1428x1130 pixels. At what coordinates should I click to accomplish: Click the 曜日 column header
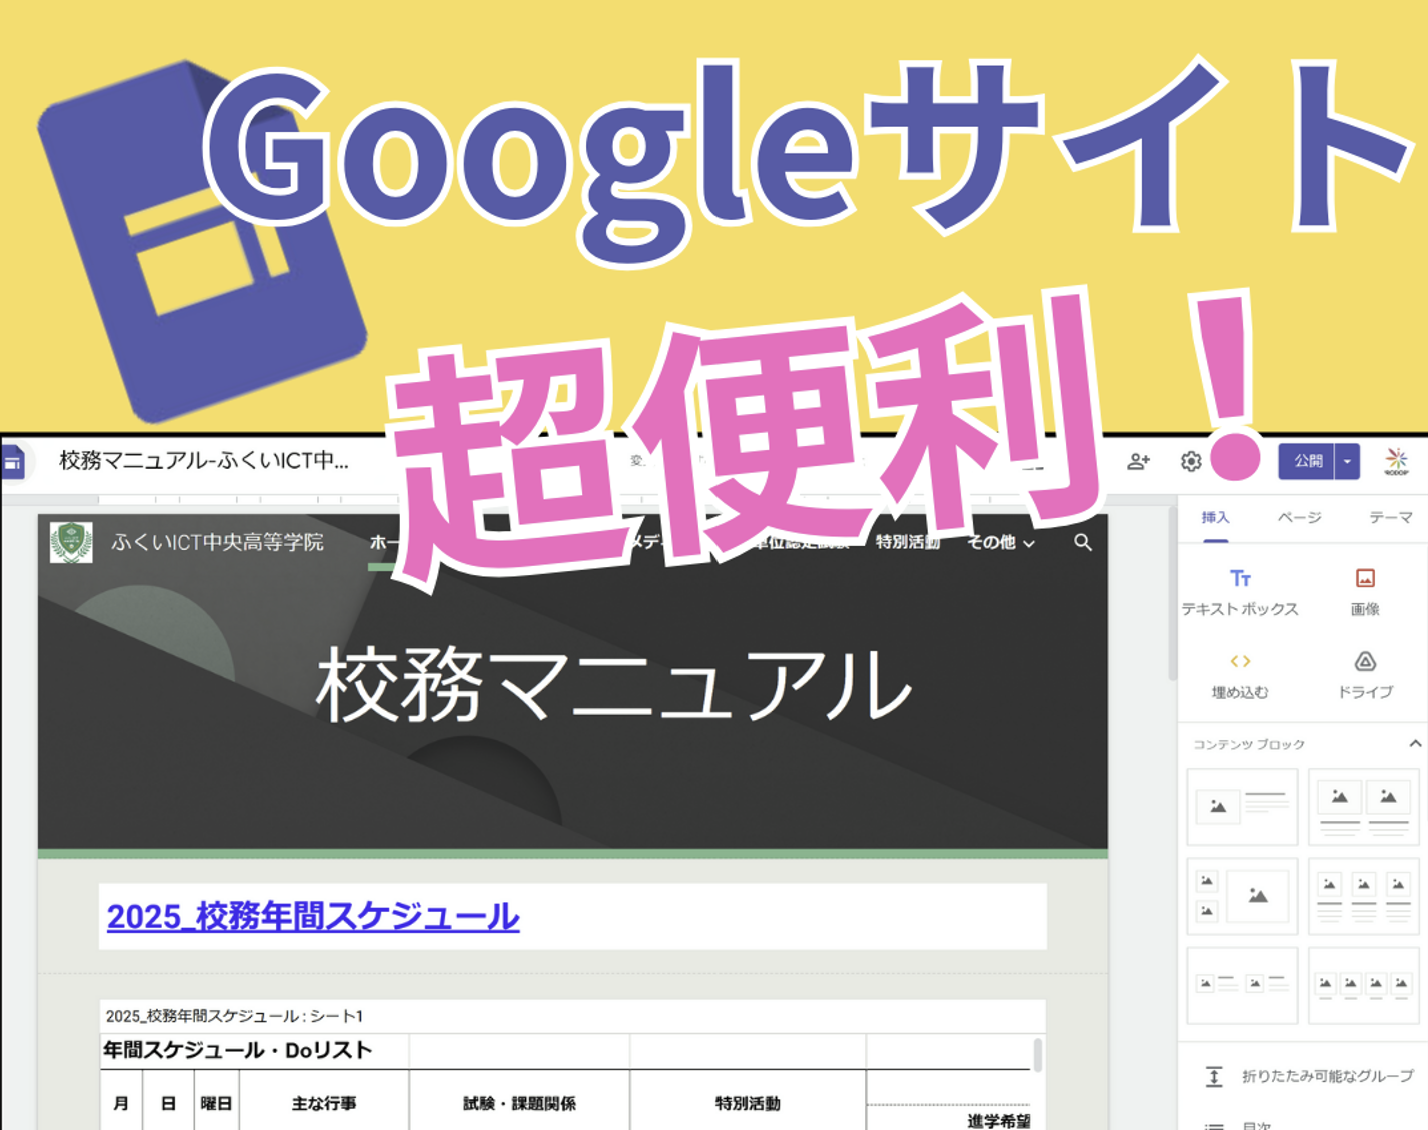point(216,1103)
